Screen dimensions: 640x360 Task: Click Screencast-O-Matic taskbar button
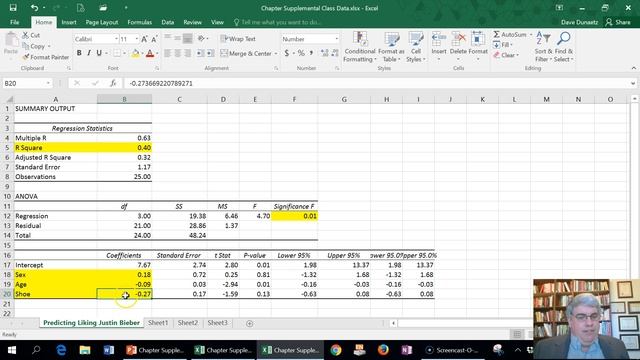[x=452, y=350]
